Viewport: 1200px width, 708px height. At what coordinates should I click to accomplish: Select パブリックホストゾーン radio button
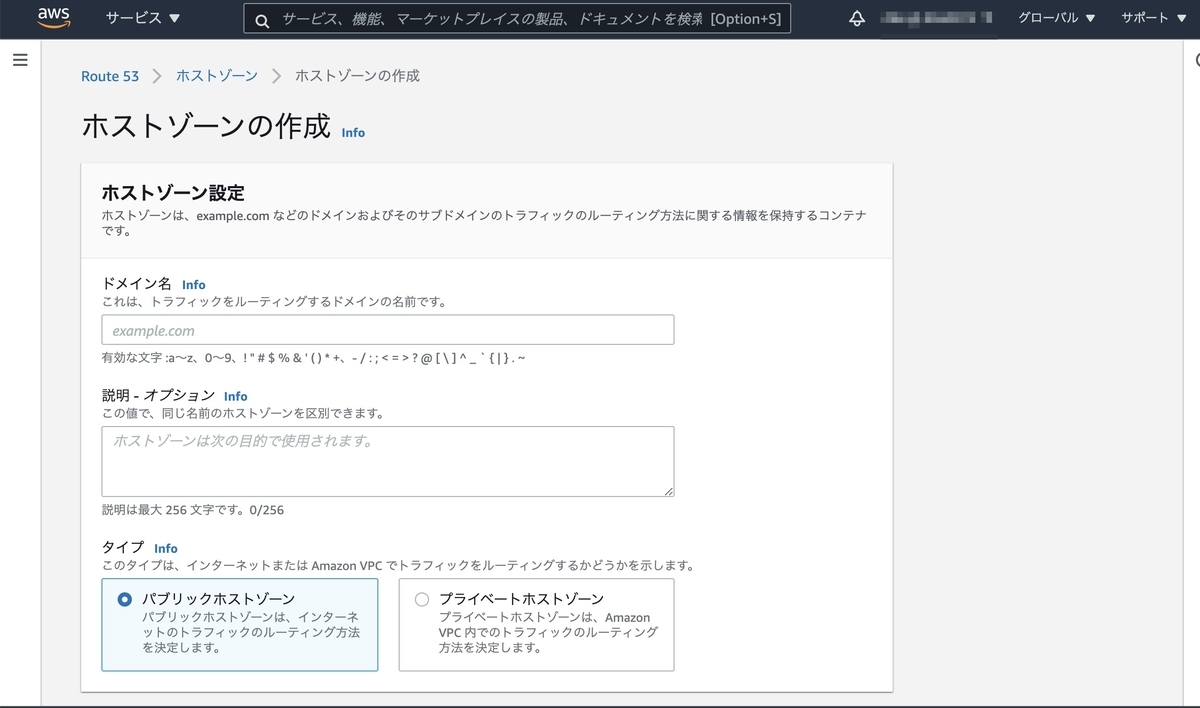(x=125, y=599)
